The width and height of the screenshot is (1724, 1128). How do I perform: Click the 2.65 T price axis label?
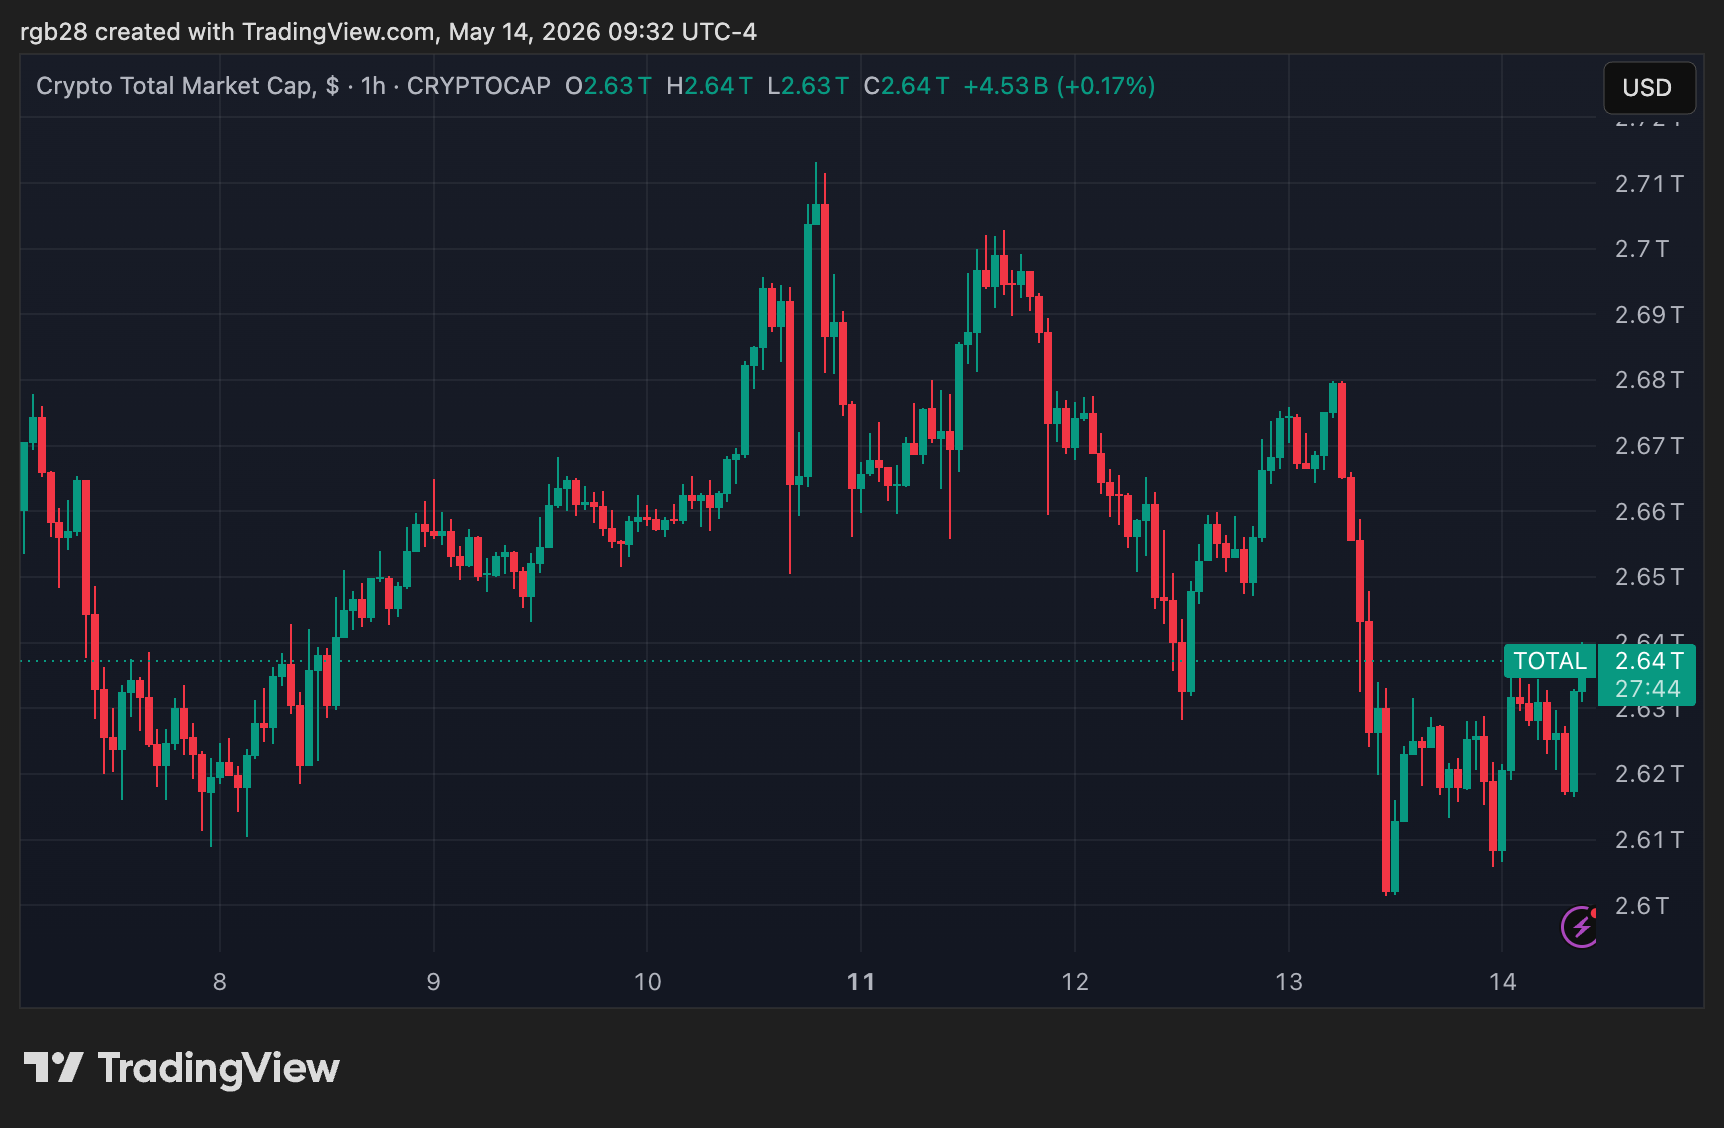tap(1649, 577)
